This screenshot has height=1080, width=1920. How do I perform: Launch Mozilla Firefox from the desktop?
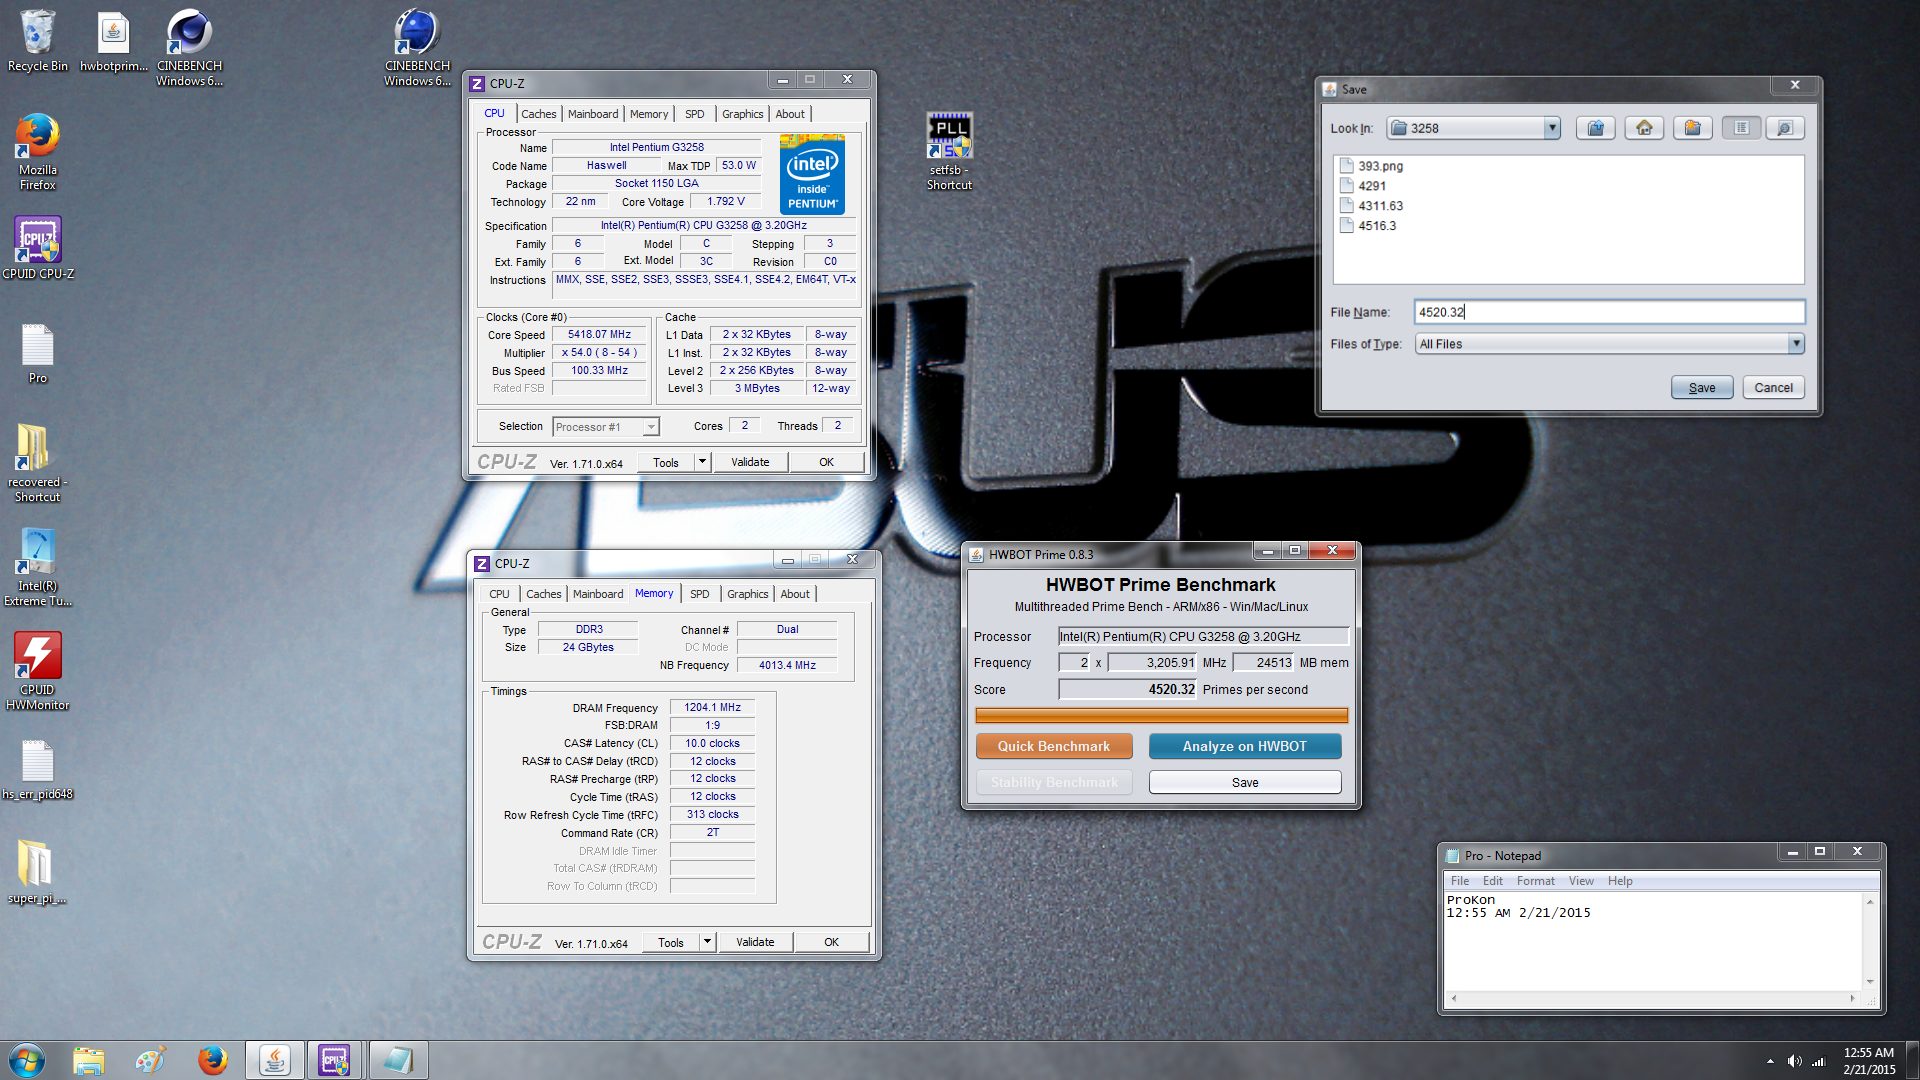37,152
